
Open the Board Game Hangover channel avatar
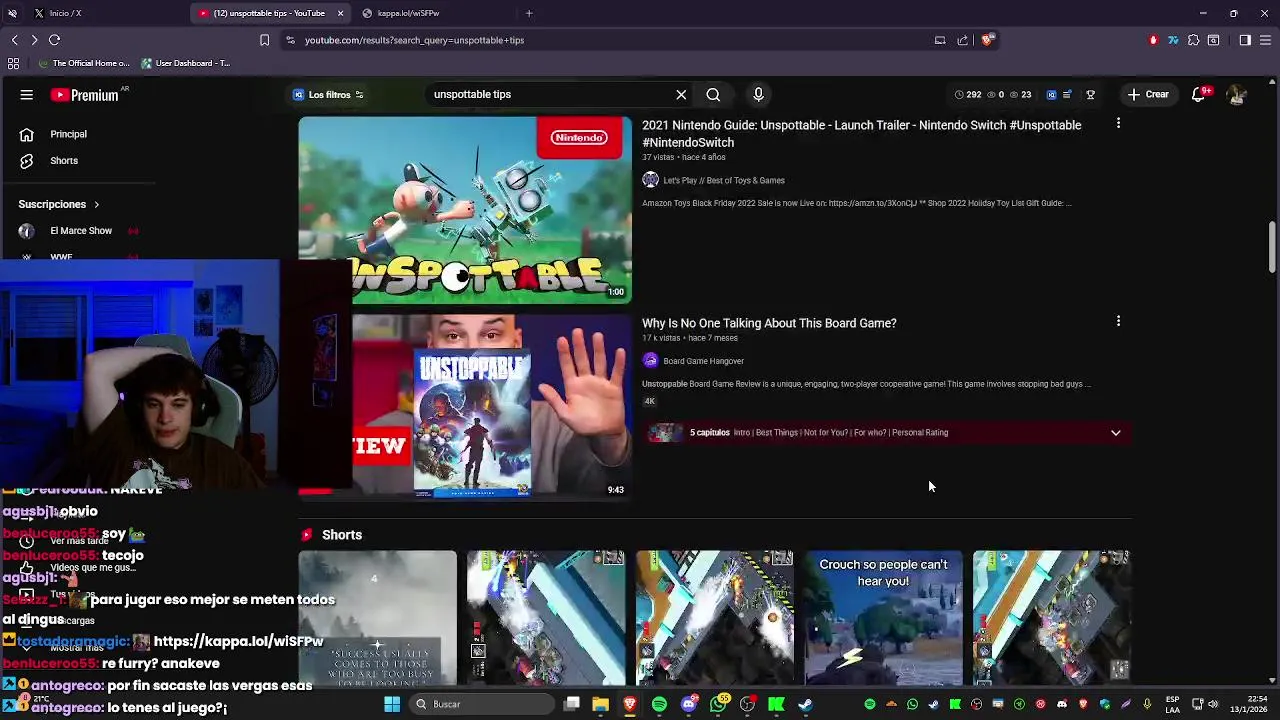[650, 361]
